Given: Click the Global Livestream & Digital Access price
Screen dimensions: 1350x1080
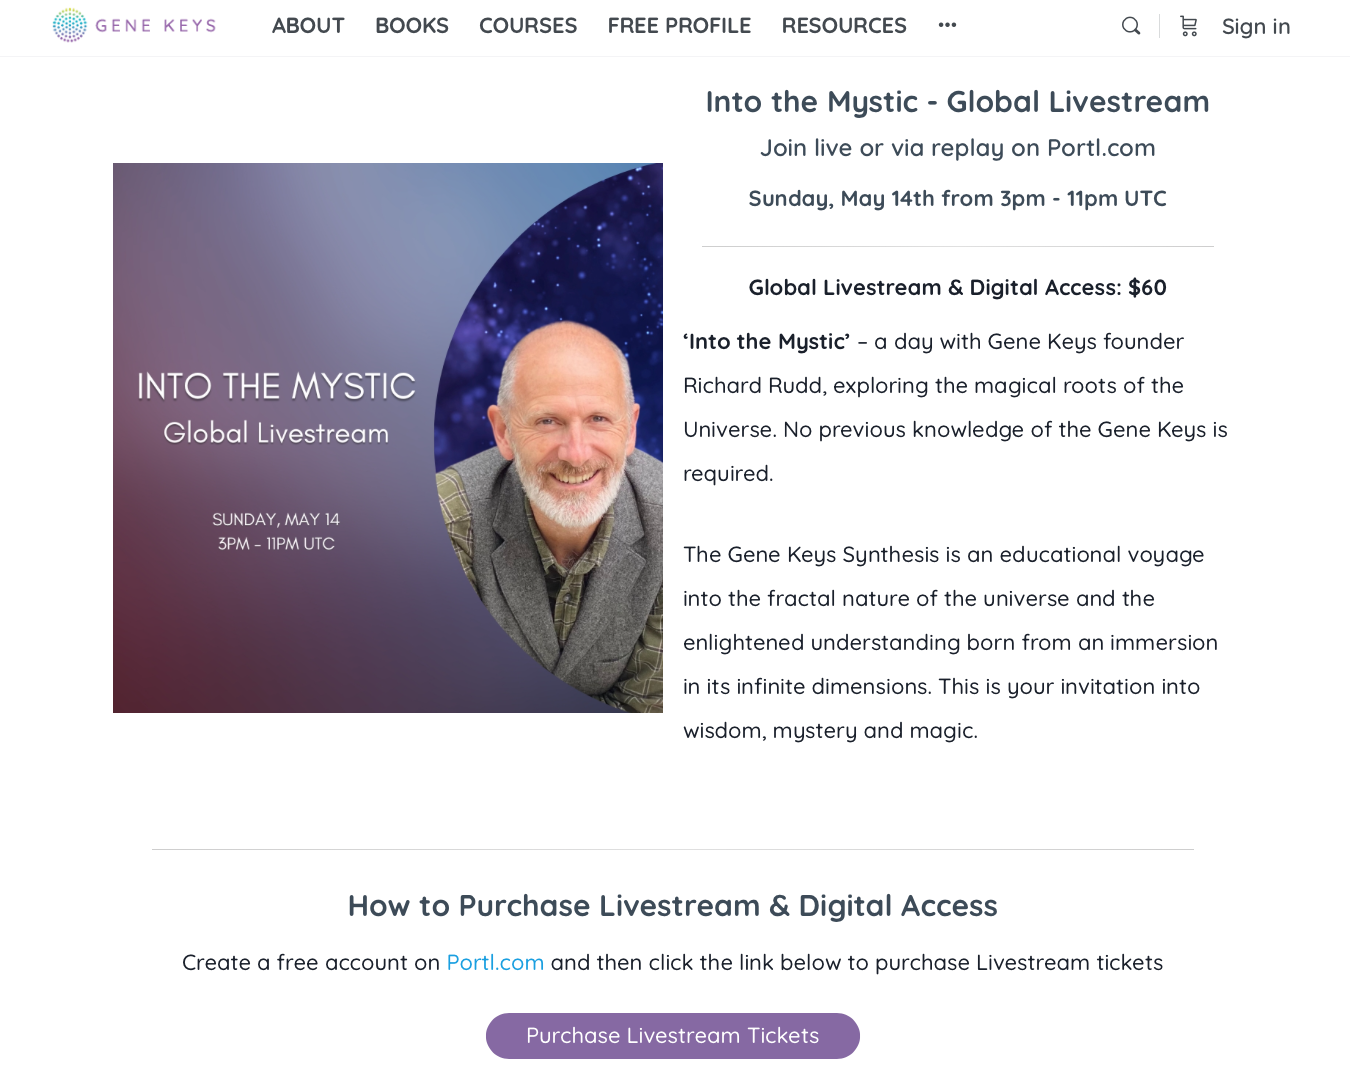Looking at the screenshot, I should (x=958, y=288).
